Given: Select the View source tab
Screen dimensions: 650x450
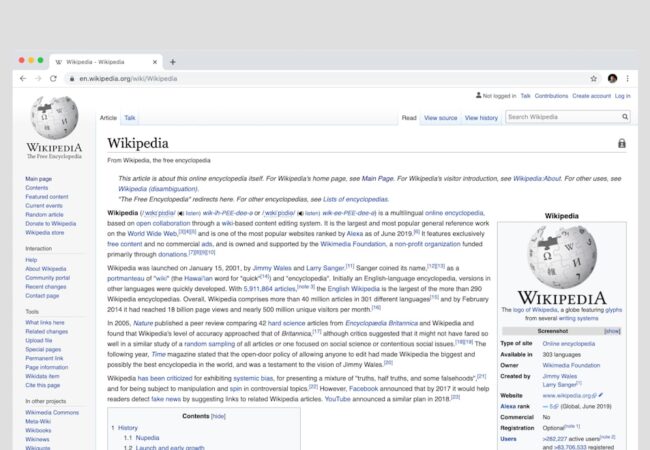Looking at the screenshot, I should (x=440, y=118).
